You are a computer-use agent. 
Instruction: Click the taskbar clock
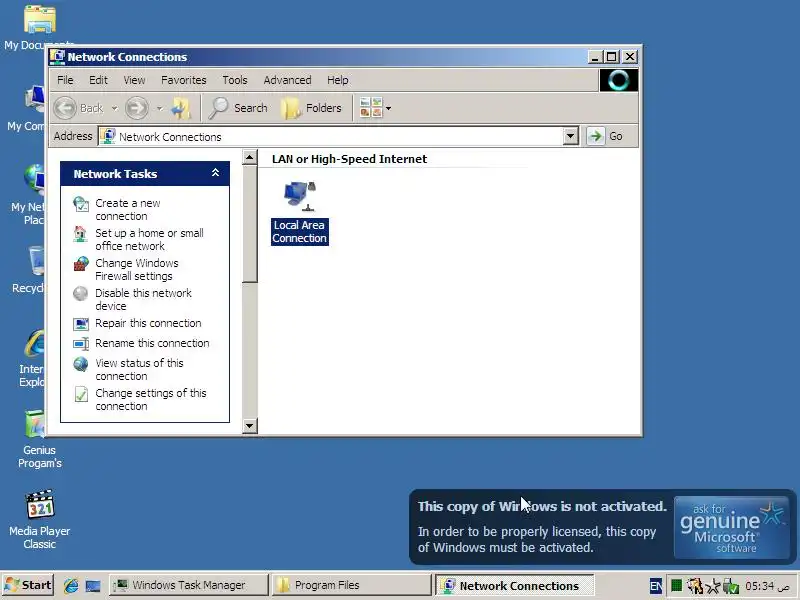(768, 586)
